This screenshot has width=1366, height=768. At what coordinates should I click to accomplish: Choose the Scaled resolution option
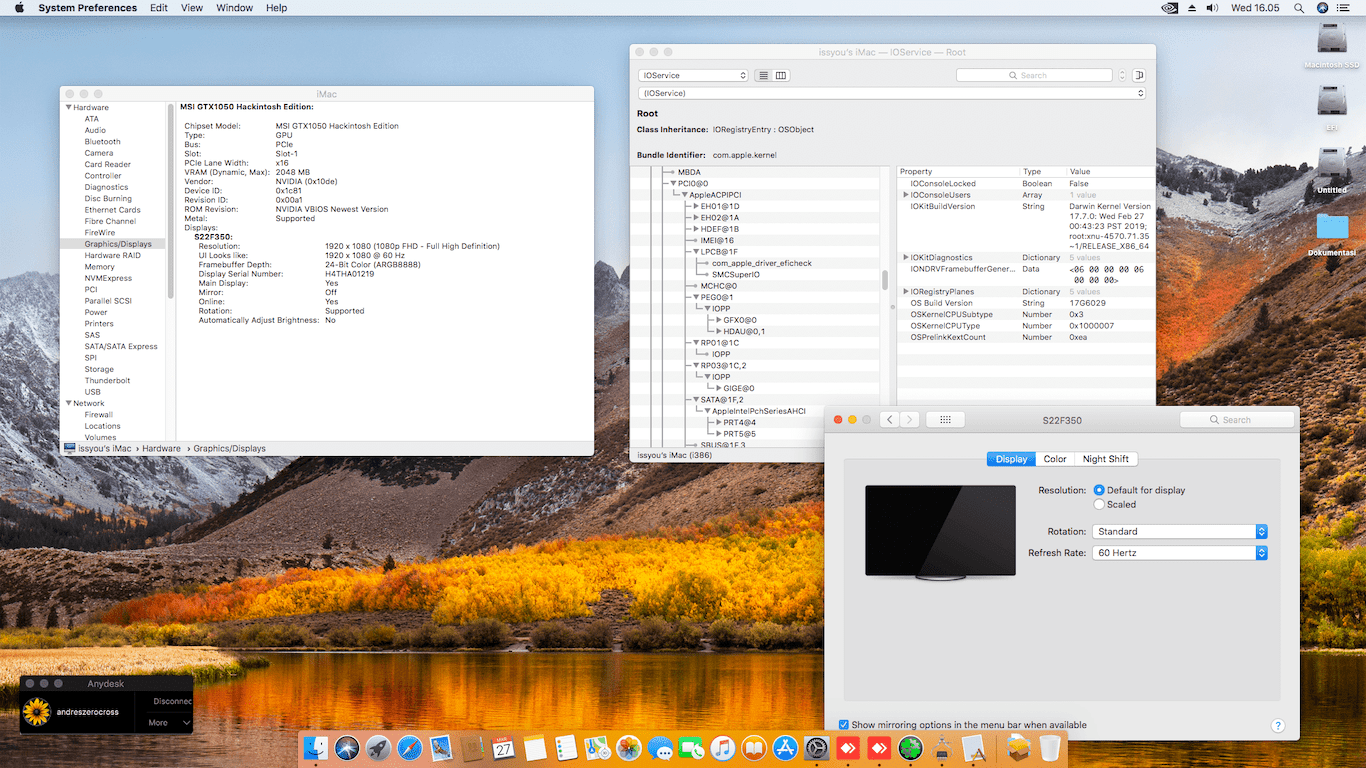pos(1100,505)
